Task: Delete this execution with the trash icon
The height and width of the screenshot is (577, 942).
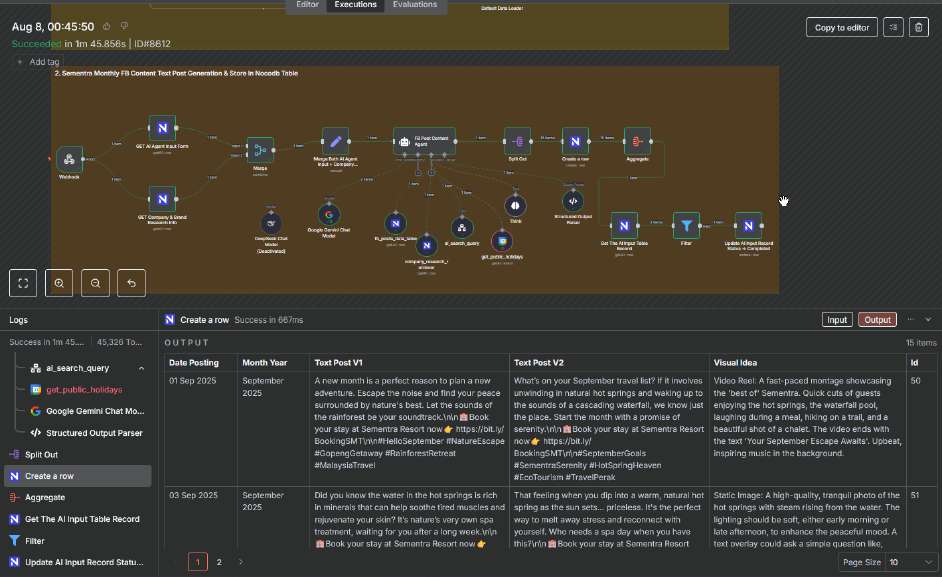Action: tap(919, 28)
